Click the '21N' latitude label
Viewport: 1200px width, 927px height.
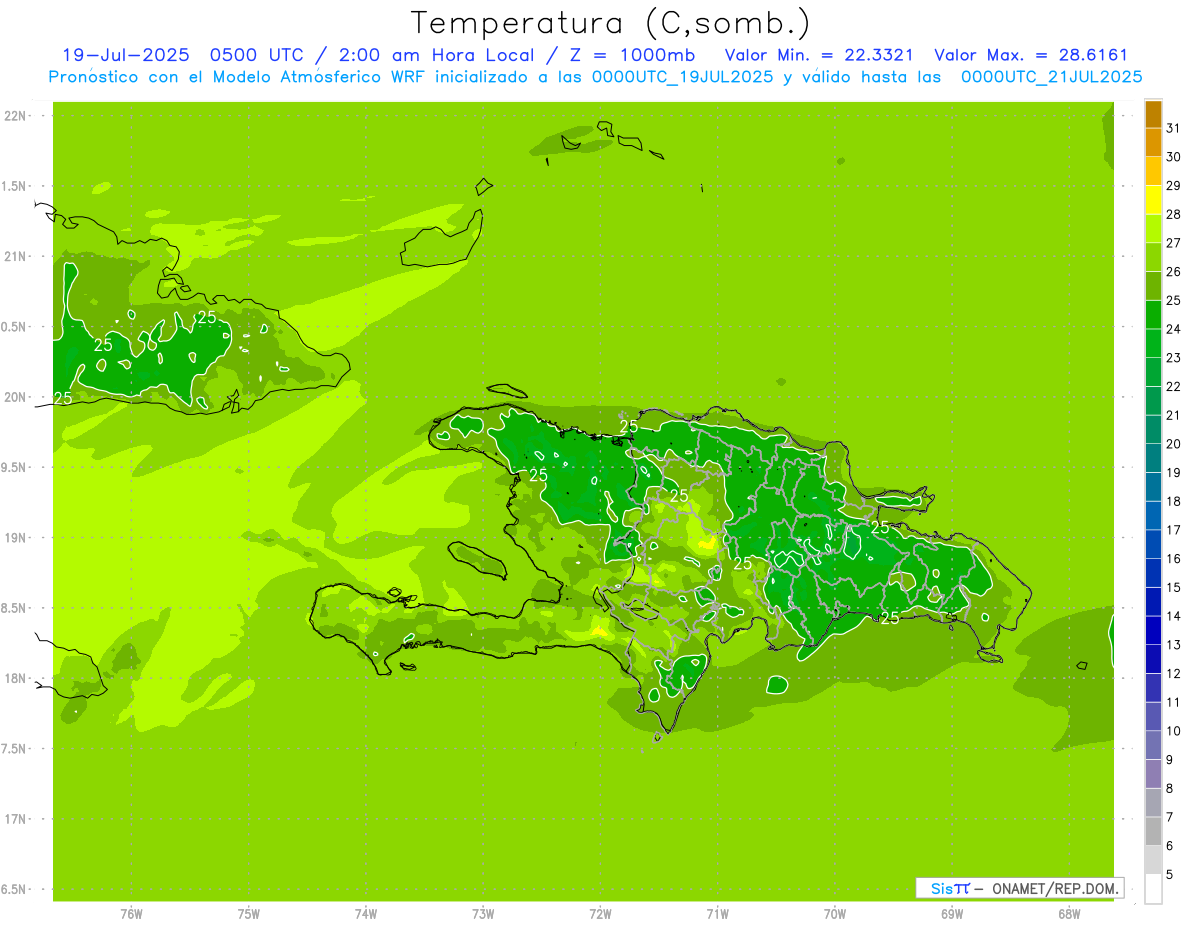coord(15,256)
